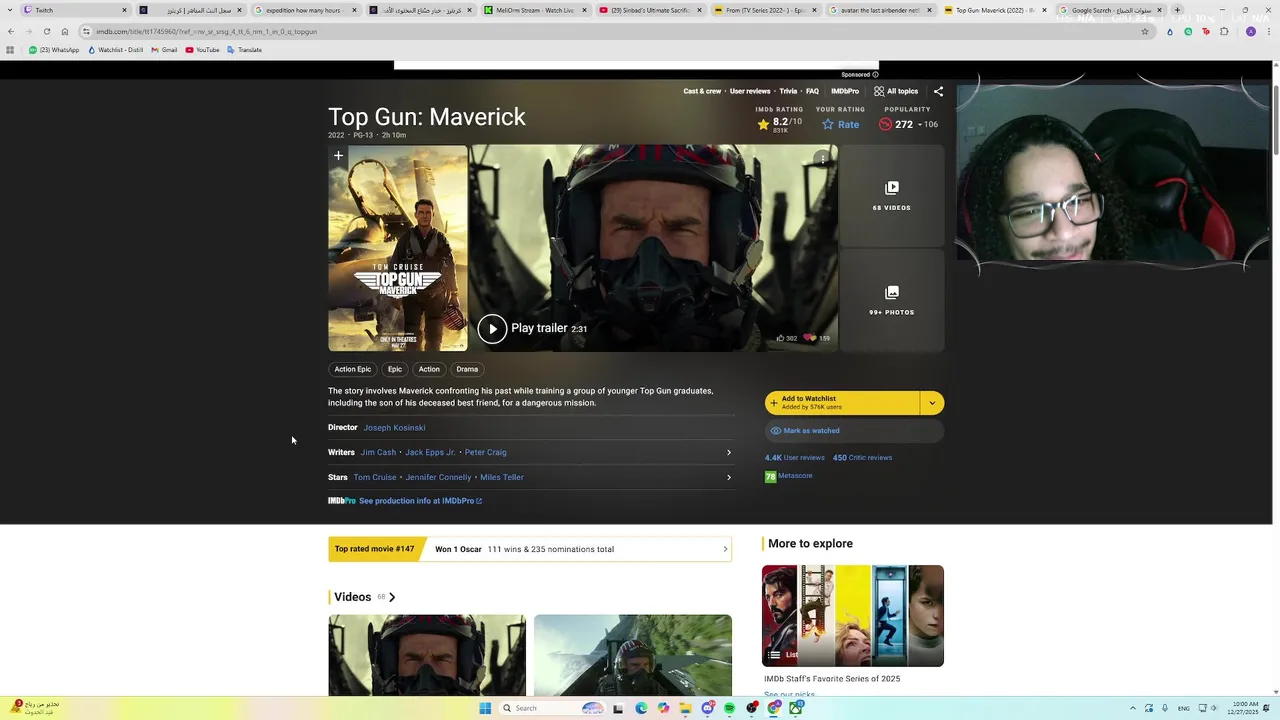Open the Windows Start menu
Screen dimensions: 1280x720
tap(485, 708)
